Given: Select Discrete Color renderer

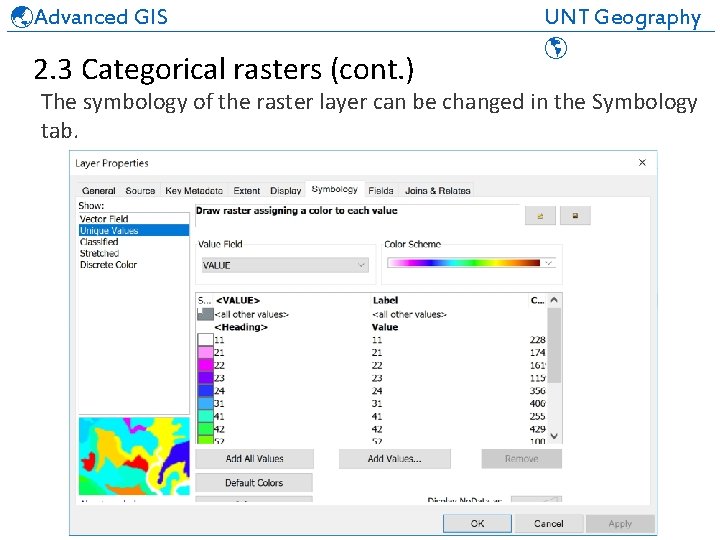Looking at the screenshot, I should 134,264.
